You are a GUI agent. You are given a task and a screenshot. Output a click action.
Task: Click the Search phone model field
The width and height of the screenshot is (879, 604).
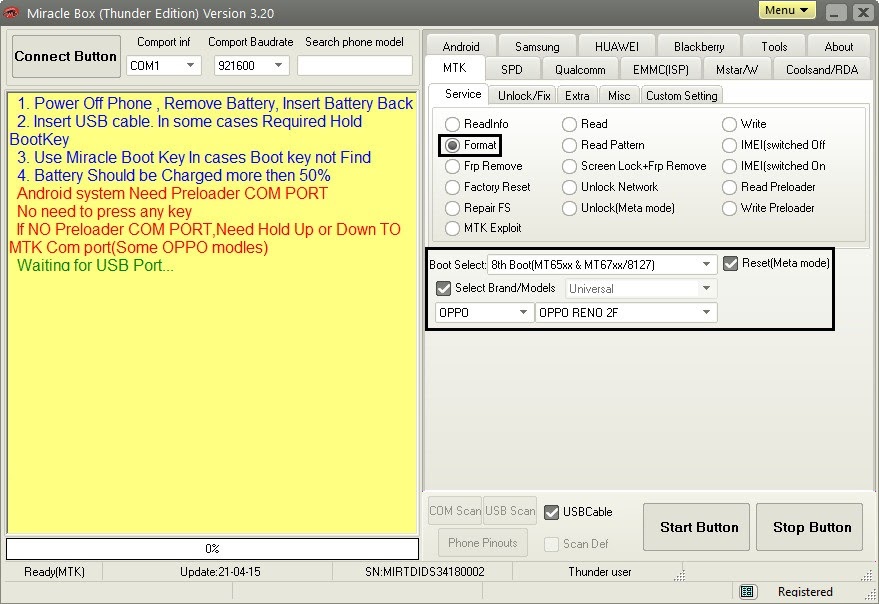tap(355, 66)
